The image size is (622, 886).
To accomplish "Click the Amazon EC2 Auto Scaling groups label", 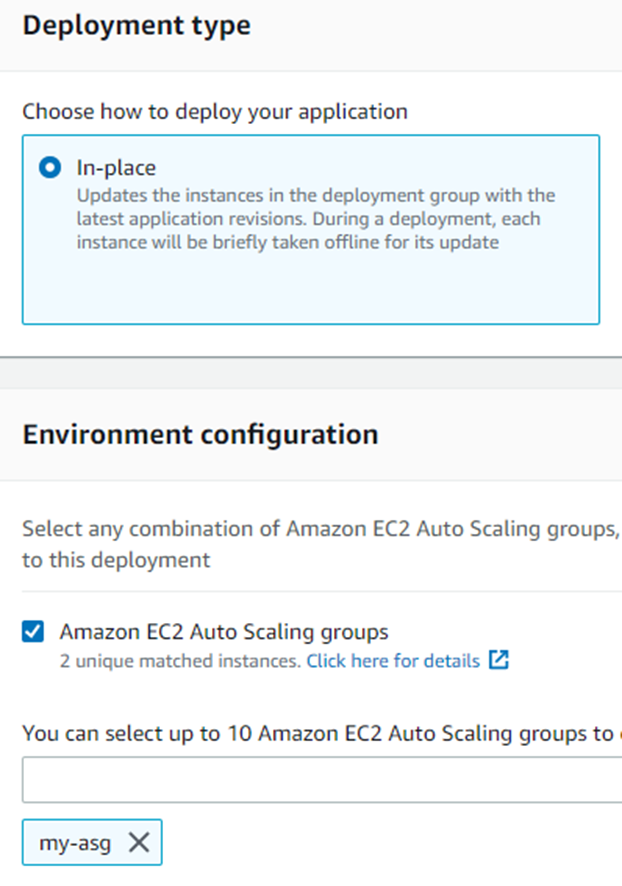I will coord(224,632).
